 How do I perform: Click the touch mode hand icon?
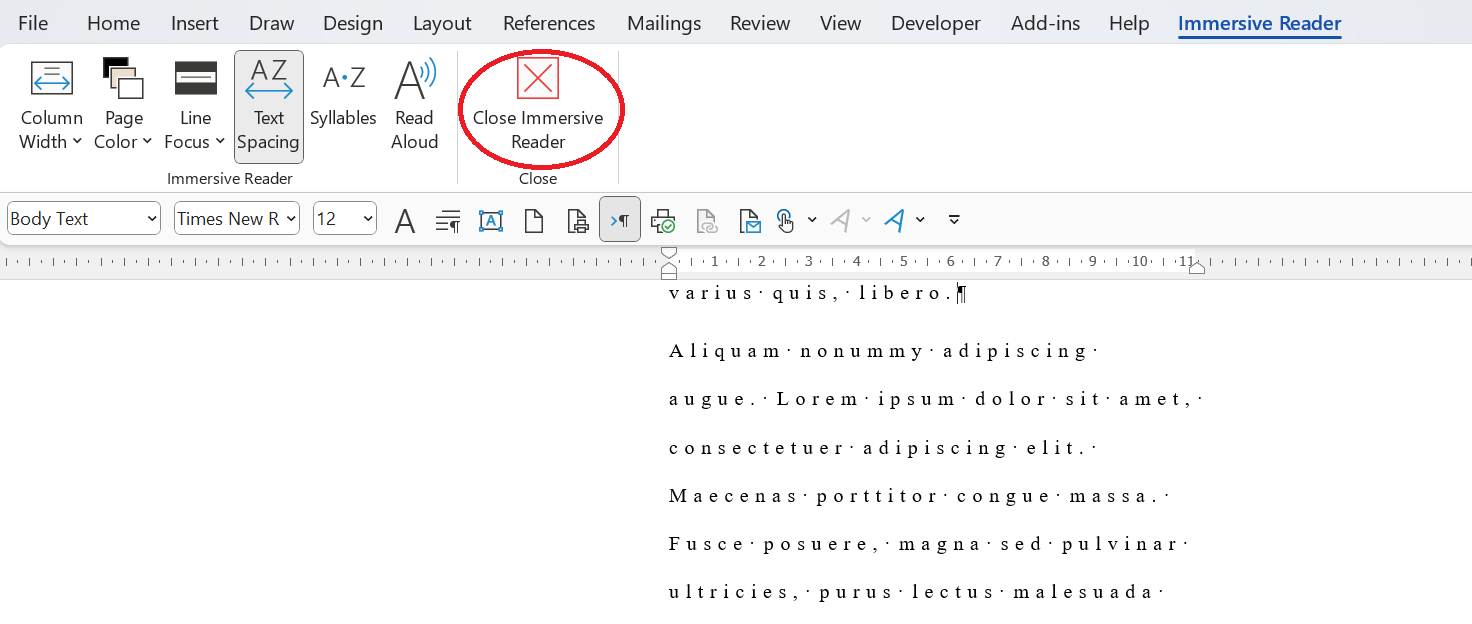point(786,220)
